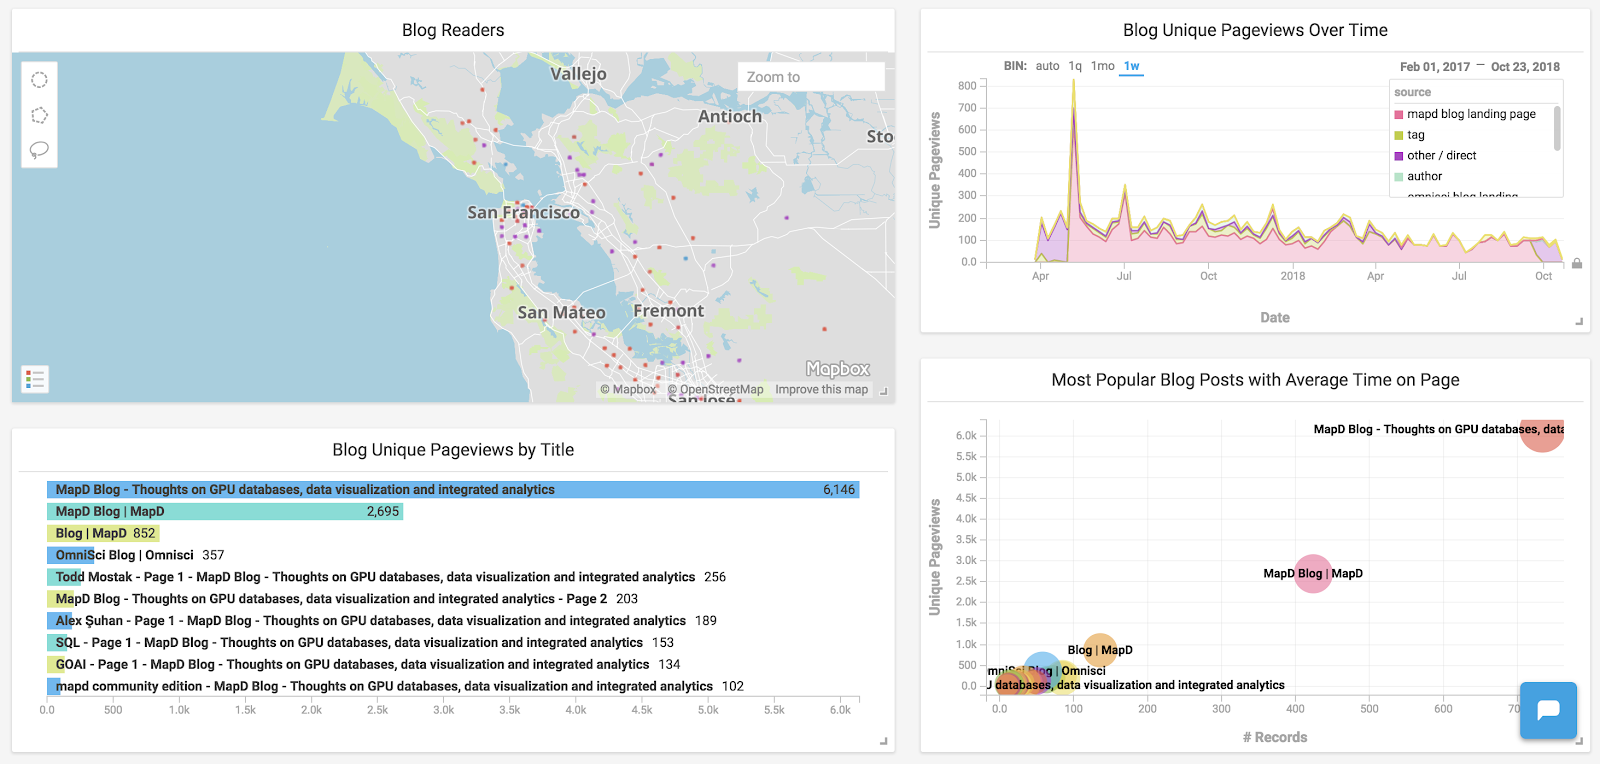Viewport: 1600px width, 764px height.
Task: Click the San Mateo map label
Action: [561, 313]
